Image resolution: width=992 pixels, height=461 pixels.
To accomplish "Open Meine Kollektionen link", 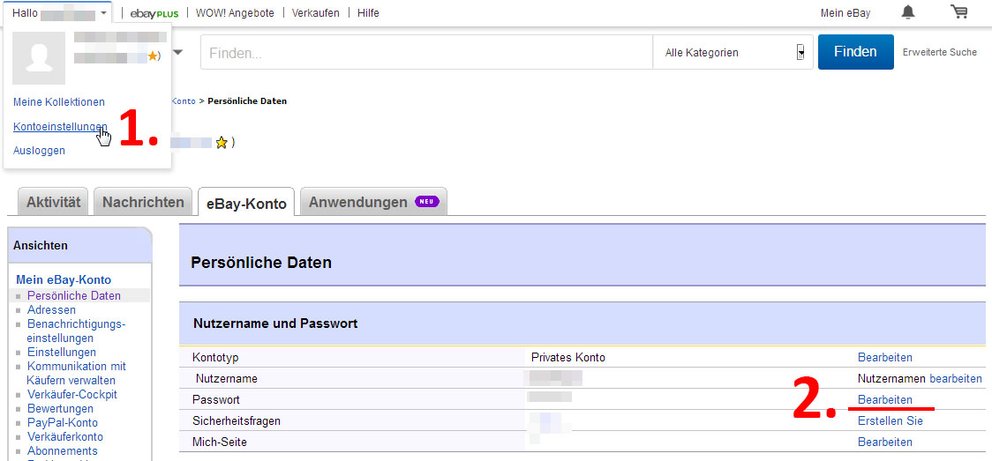I will click(59, 102).
